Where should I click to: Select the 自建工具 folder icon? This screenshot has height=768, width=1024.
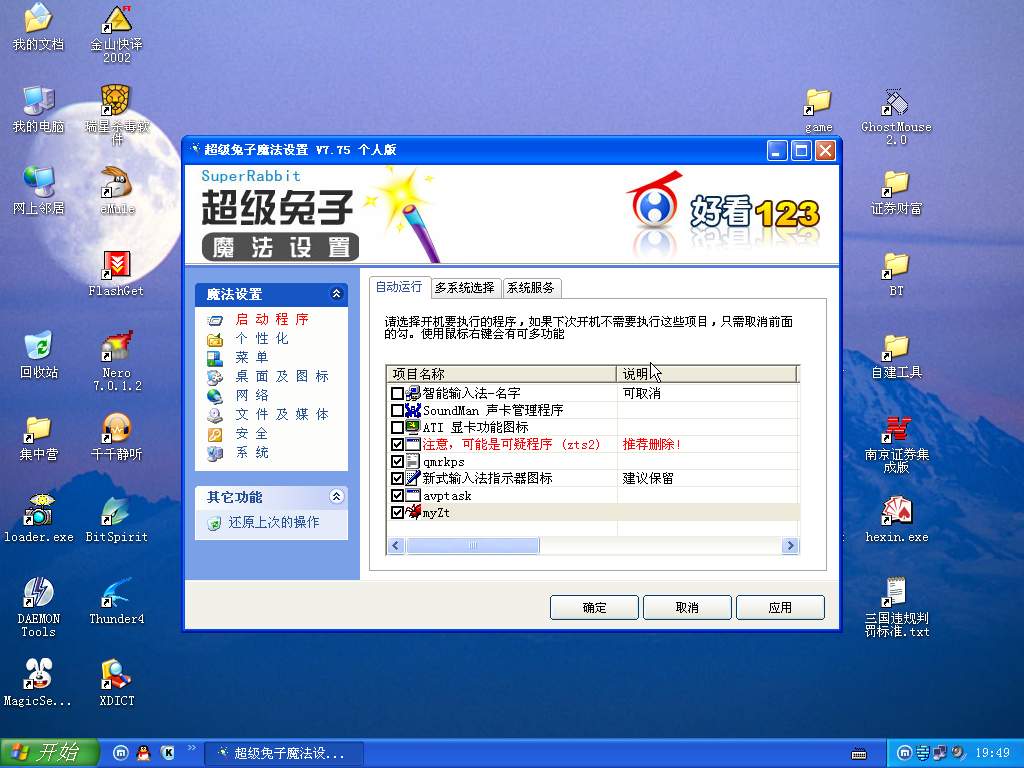tap(896, 355)
